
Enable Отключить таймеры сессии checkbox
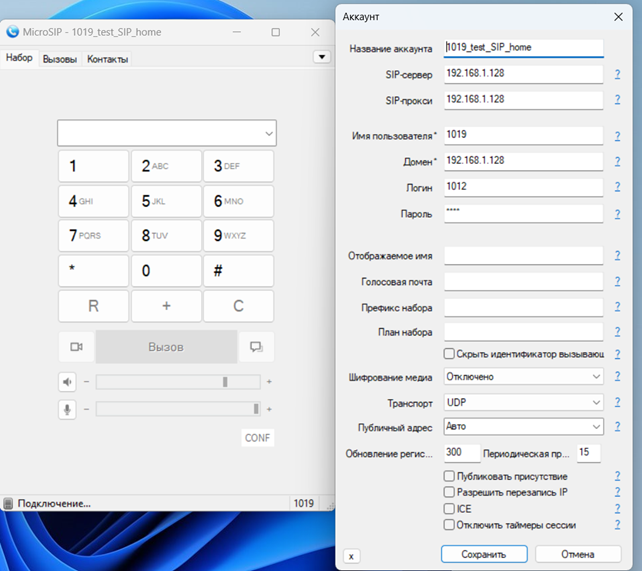click(x=449, y=524)
